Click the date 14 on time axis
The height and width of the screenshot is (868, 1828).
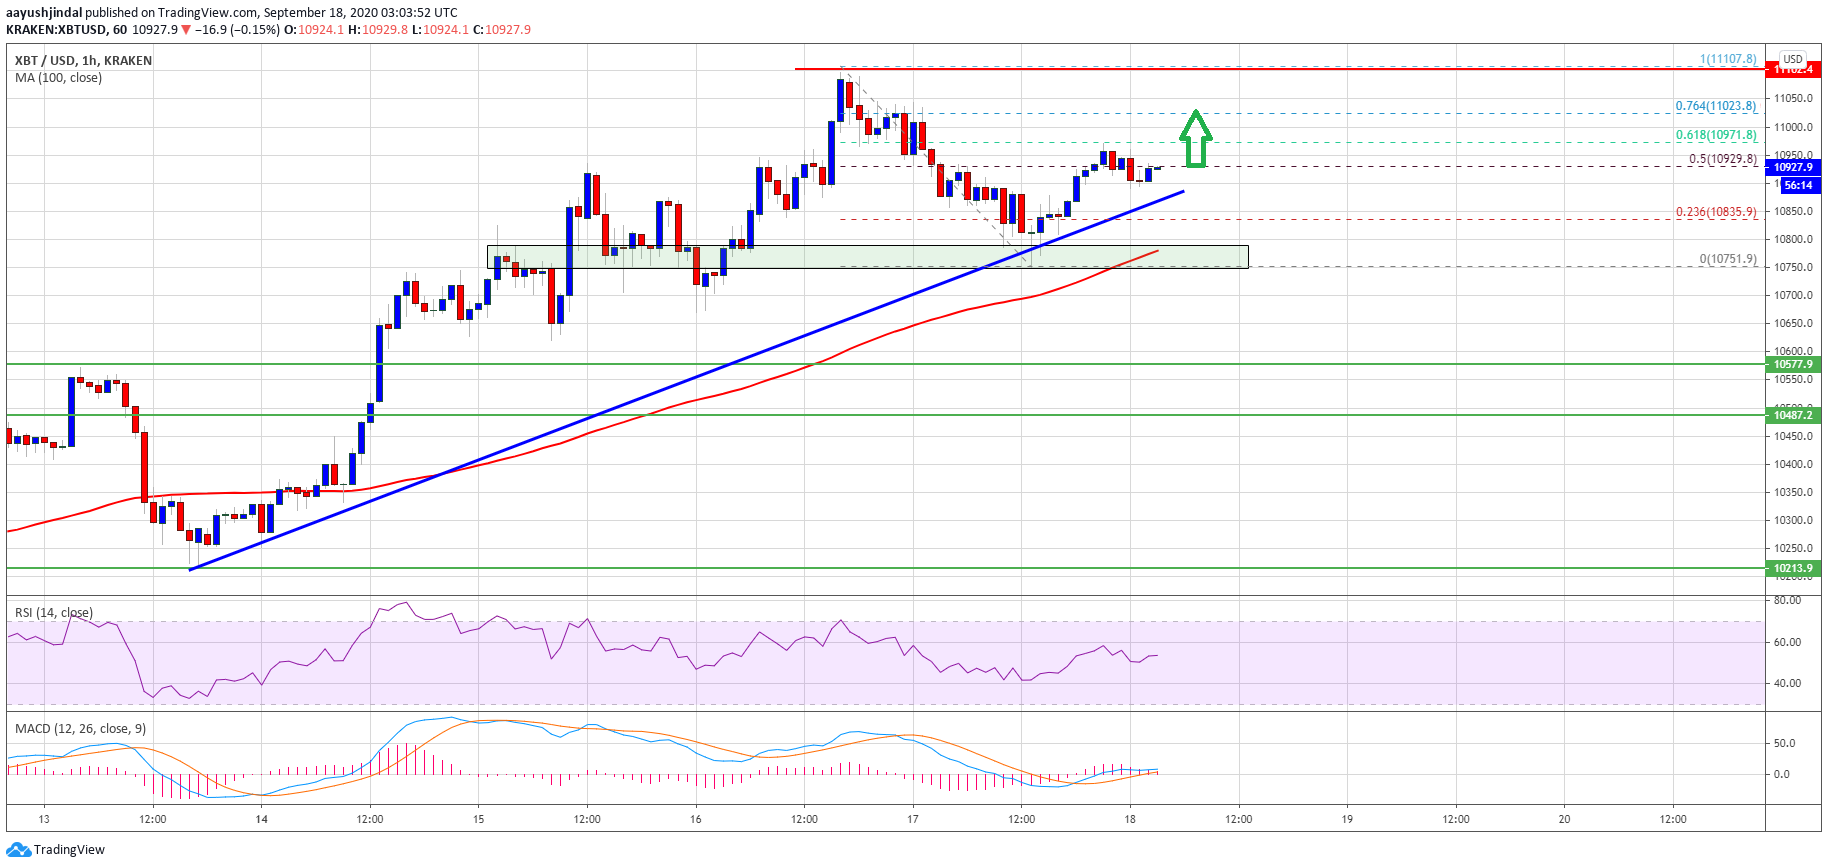click(261, 819)
